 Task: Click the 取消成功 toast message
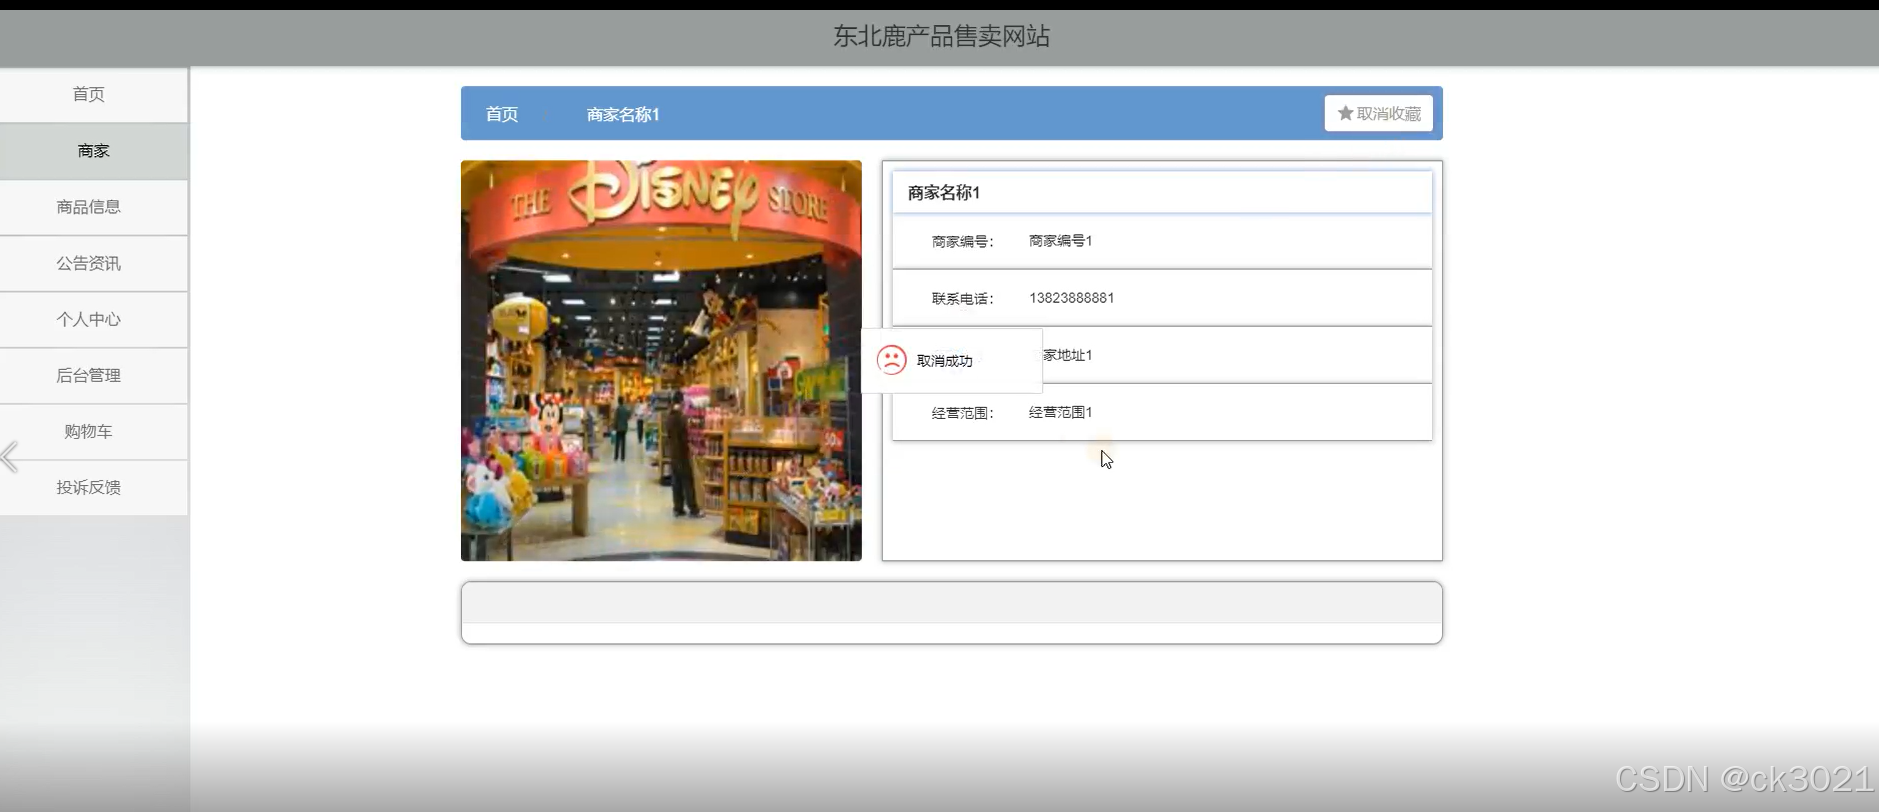pyautogui.click(x=952, y=360)
